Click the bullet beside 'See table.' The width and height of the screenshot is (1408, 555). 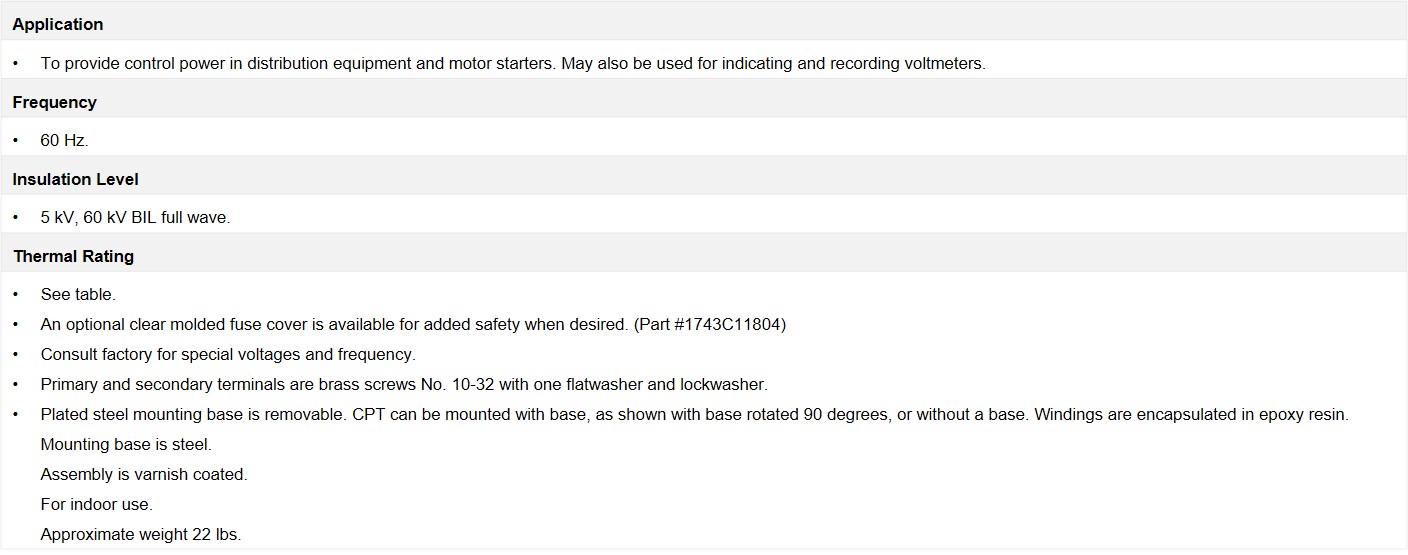(16, 295)
